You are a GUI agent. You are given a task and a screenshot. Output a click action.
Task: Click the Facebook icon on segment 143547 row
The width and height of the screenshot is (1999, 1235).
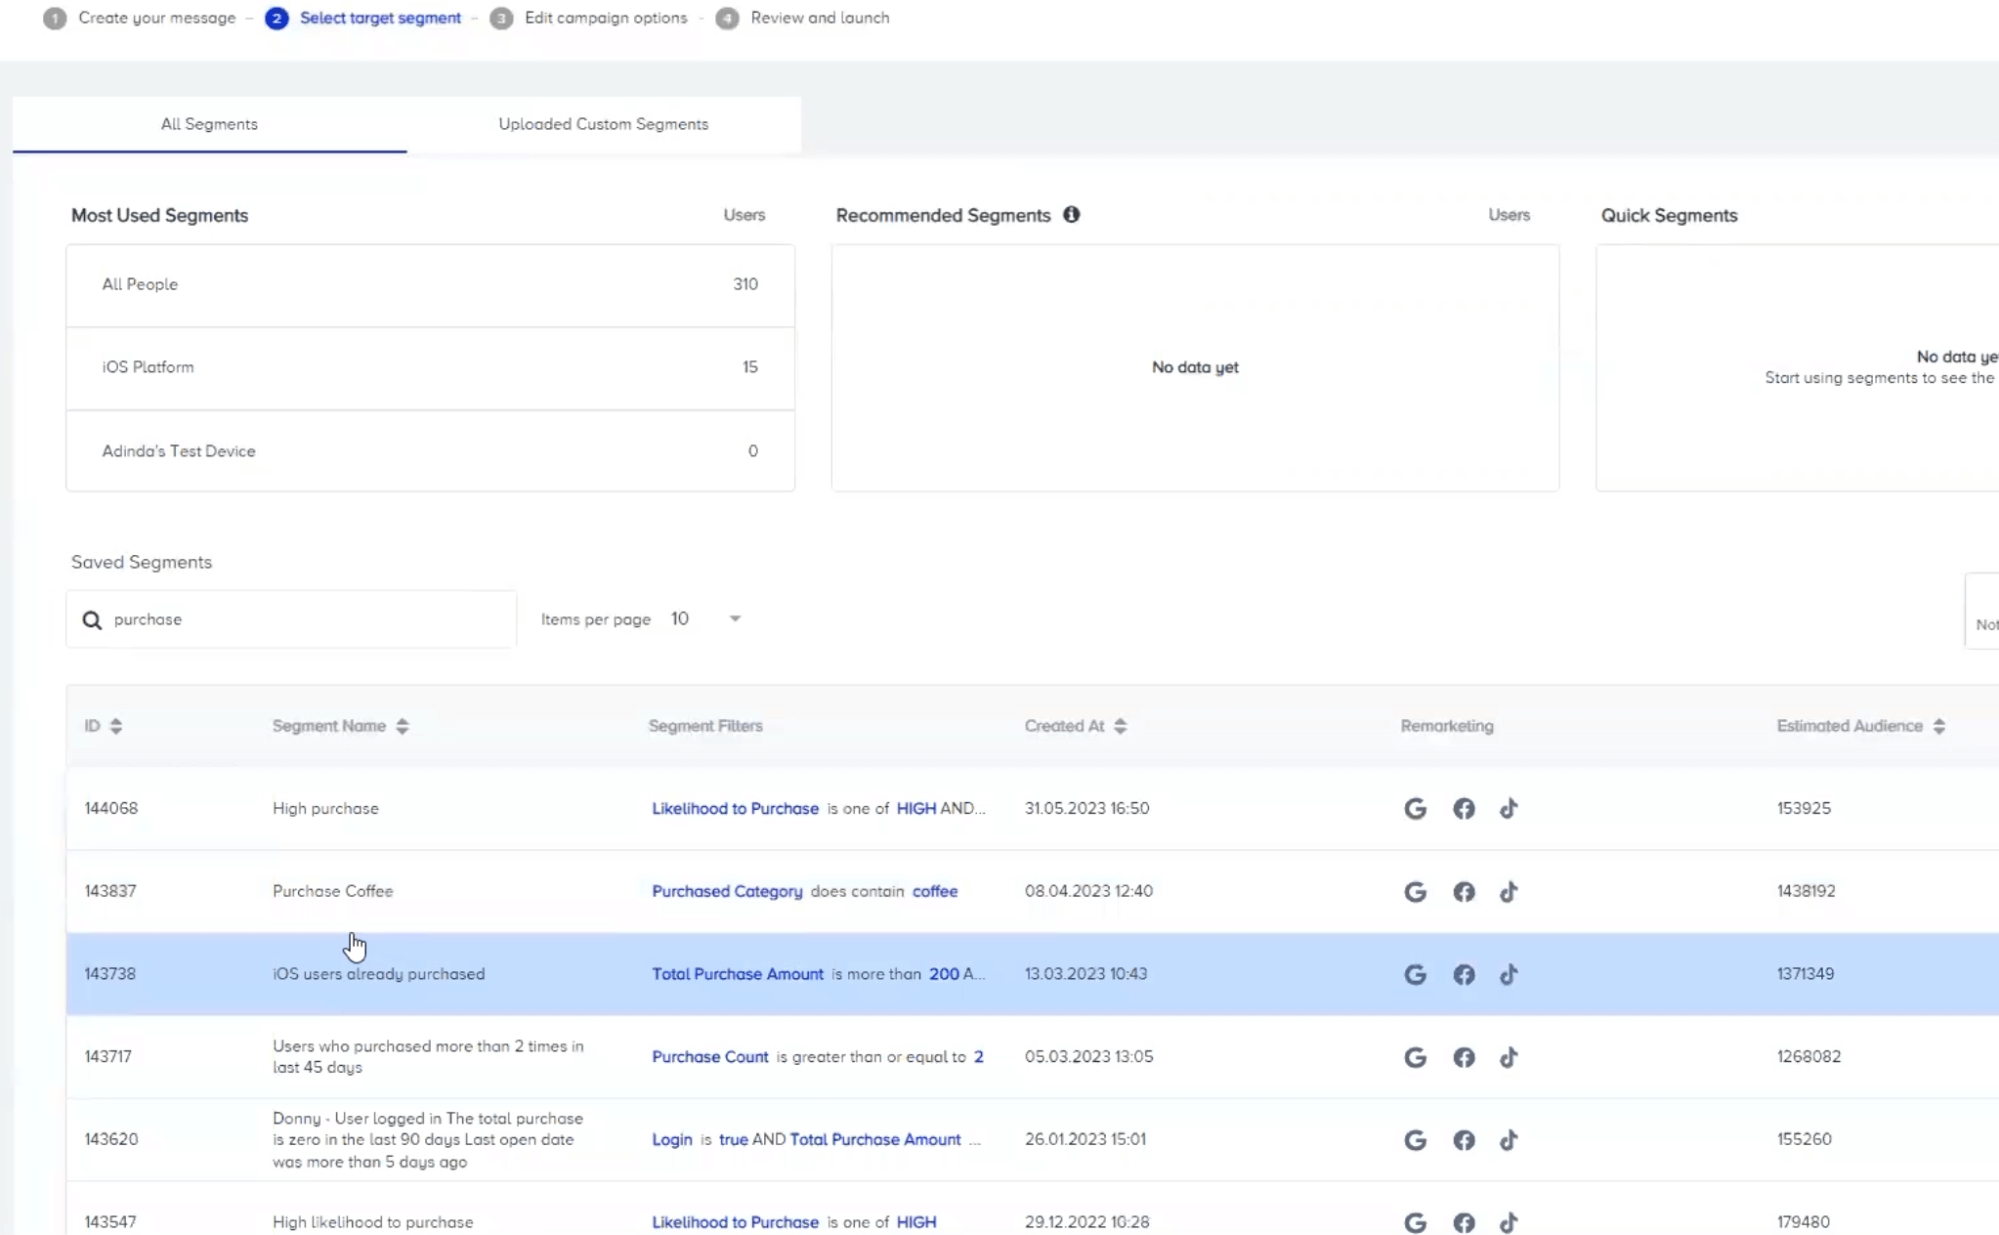(x=1463, y=1222)
